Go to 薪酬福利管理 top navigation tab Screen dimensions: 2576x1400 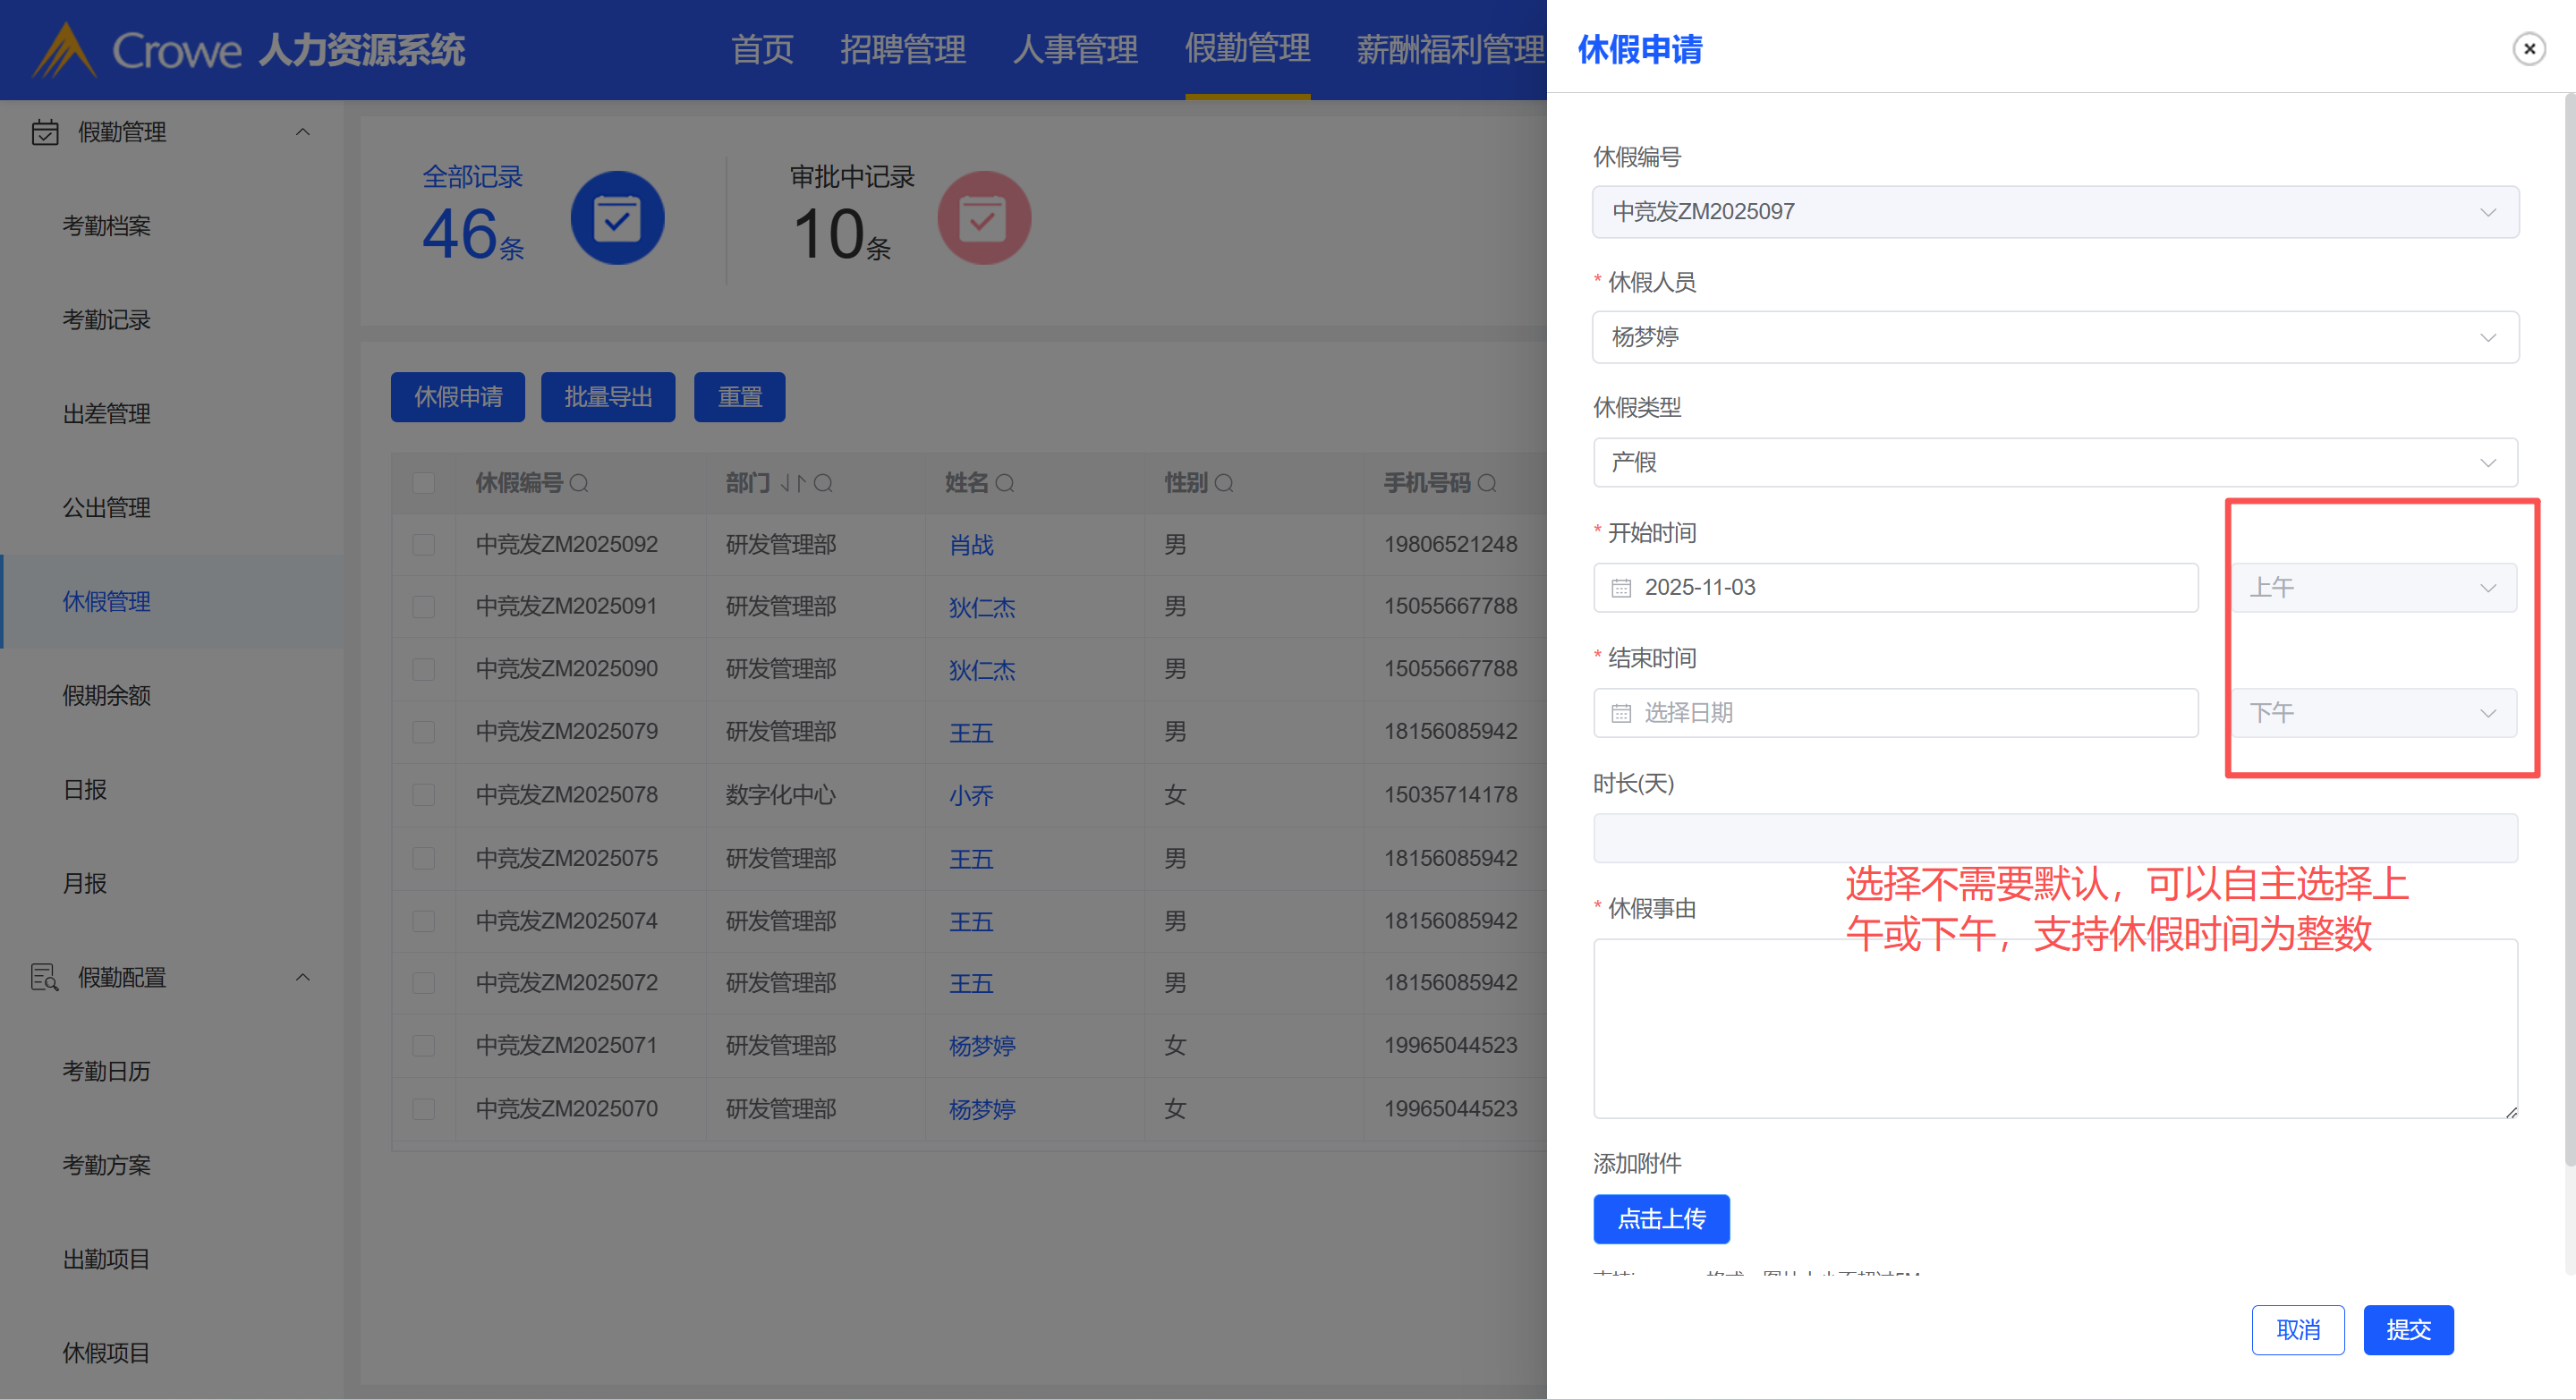[x=1449, y=48]
